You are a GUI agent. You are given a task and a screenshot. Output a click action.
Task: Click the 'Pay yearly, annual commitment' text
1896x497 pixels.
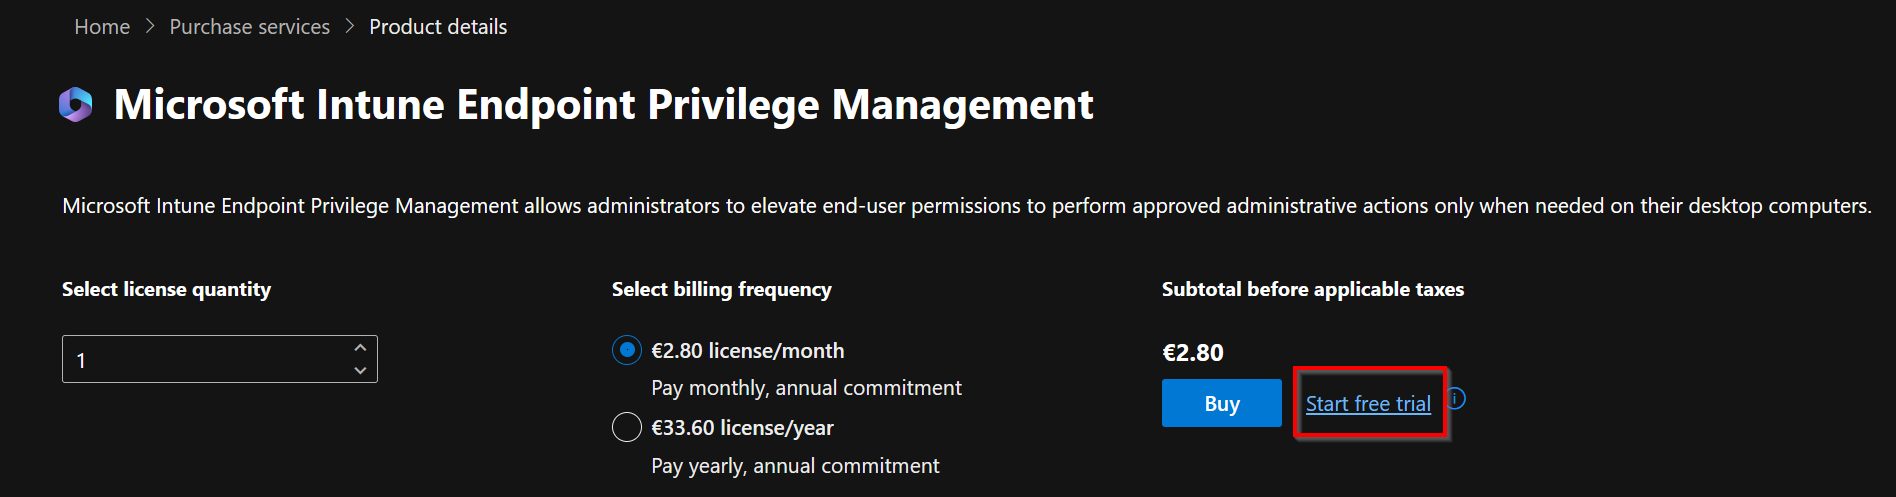click(795, 466)
